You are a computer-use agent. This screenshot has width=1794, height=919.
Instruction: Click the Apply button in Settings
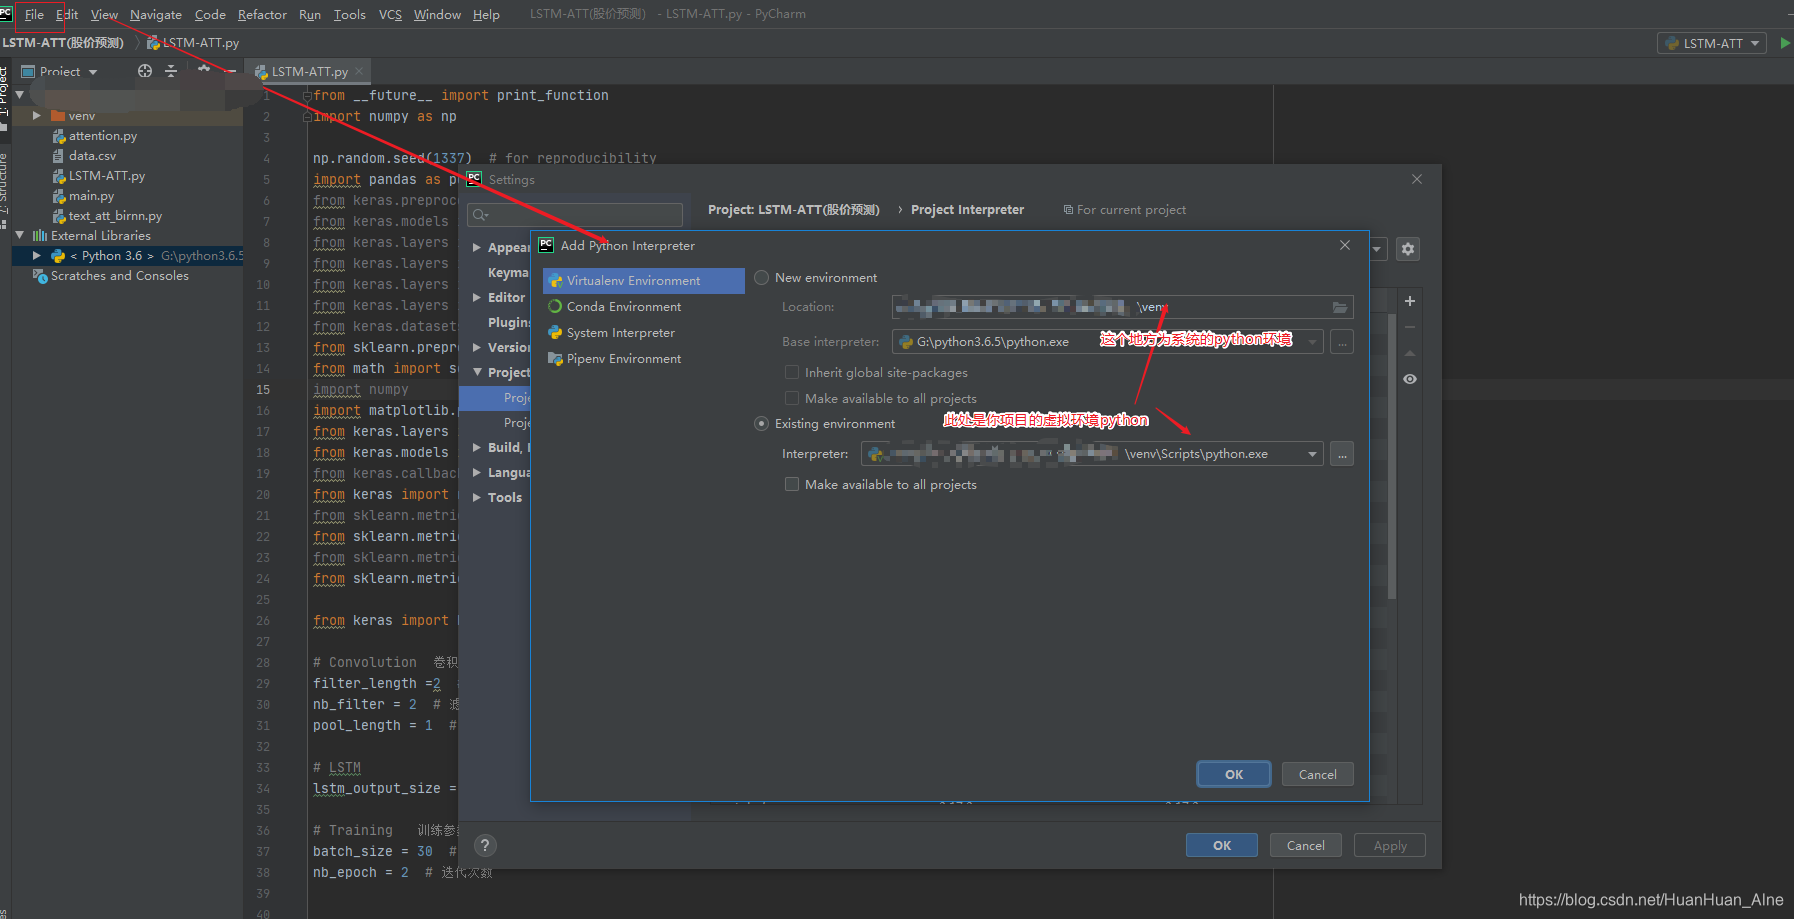1390,846
